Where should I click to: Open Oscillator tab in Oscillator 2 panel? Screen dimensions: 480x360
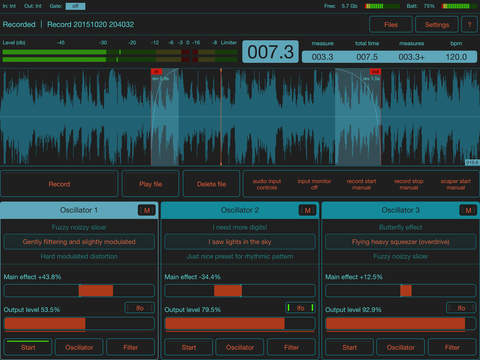click(240, 347)
